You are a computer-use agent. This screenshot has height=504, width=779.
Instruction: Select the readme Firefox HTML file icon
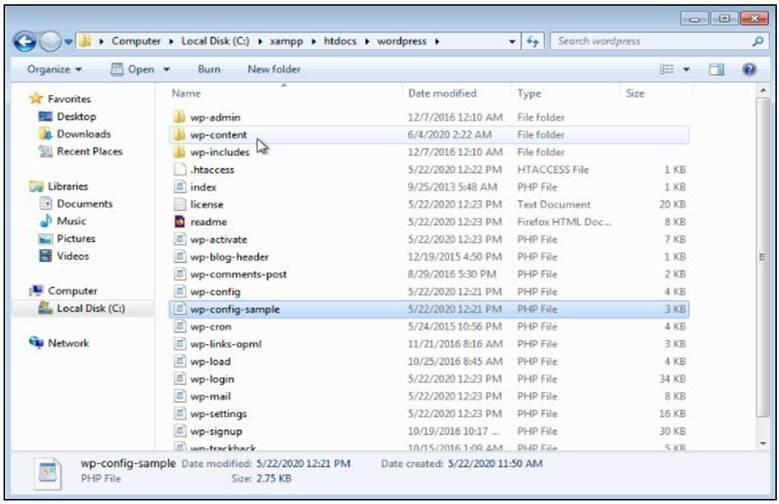(x=180, y=222)
